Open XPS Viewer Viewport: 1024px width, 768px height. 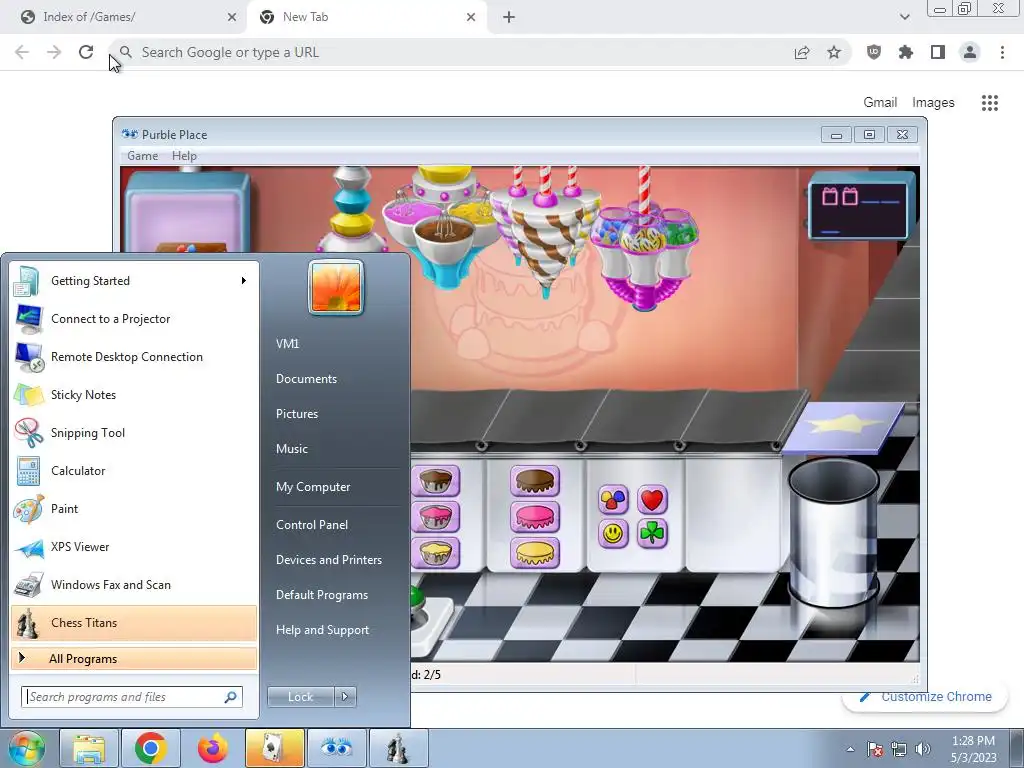134,547
